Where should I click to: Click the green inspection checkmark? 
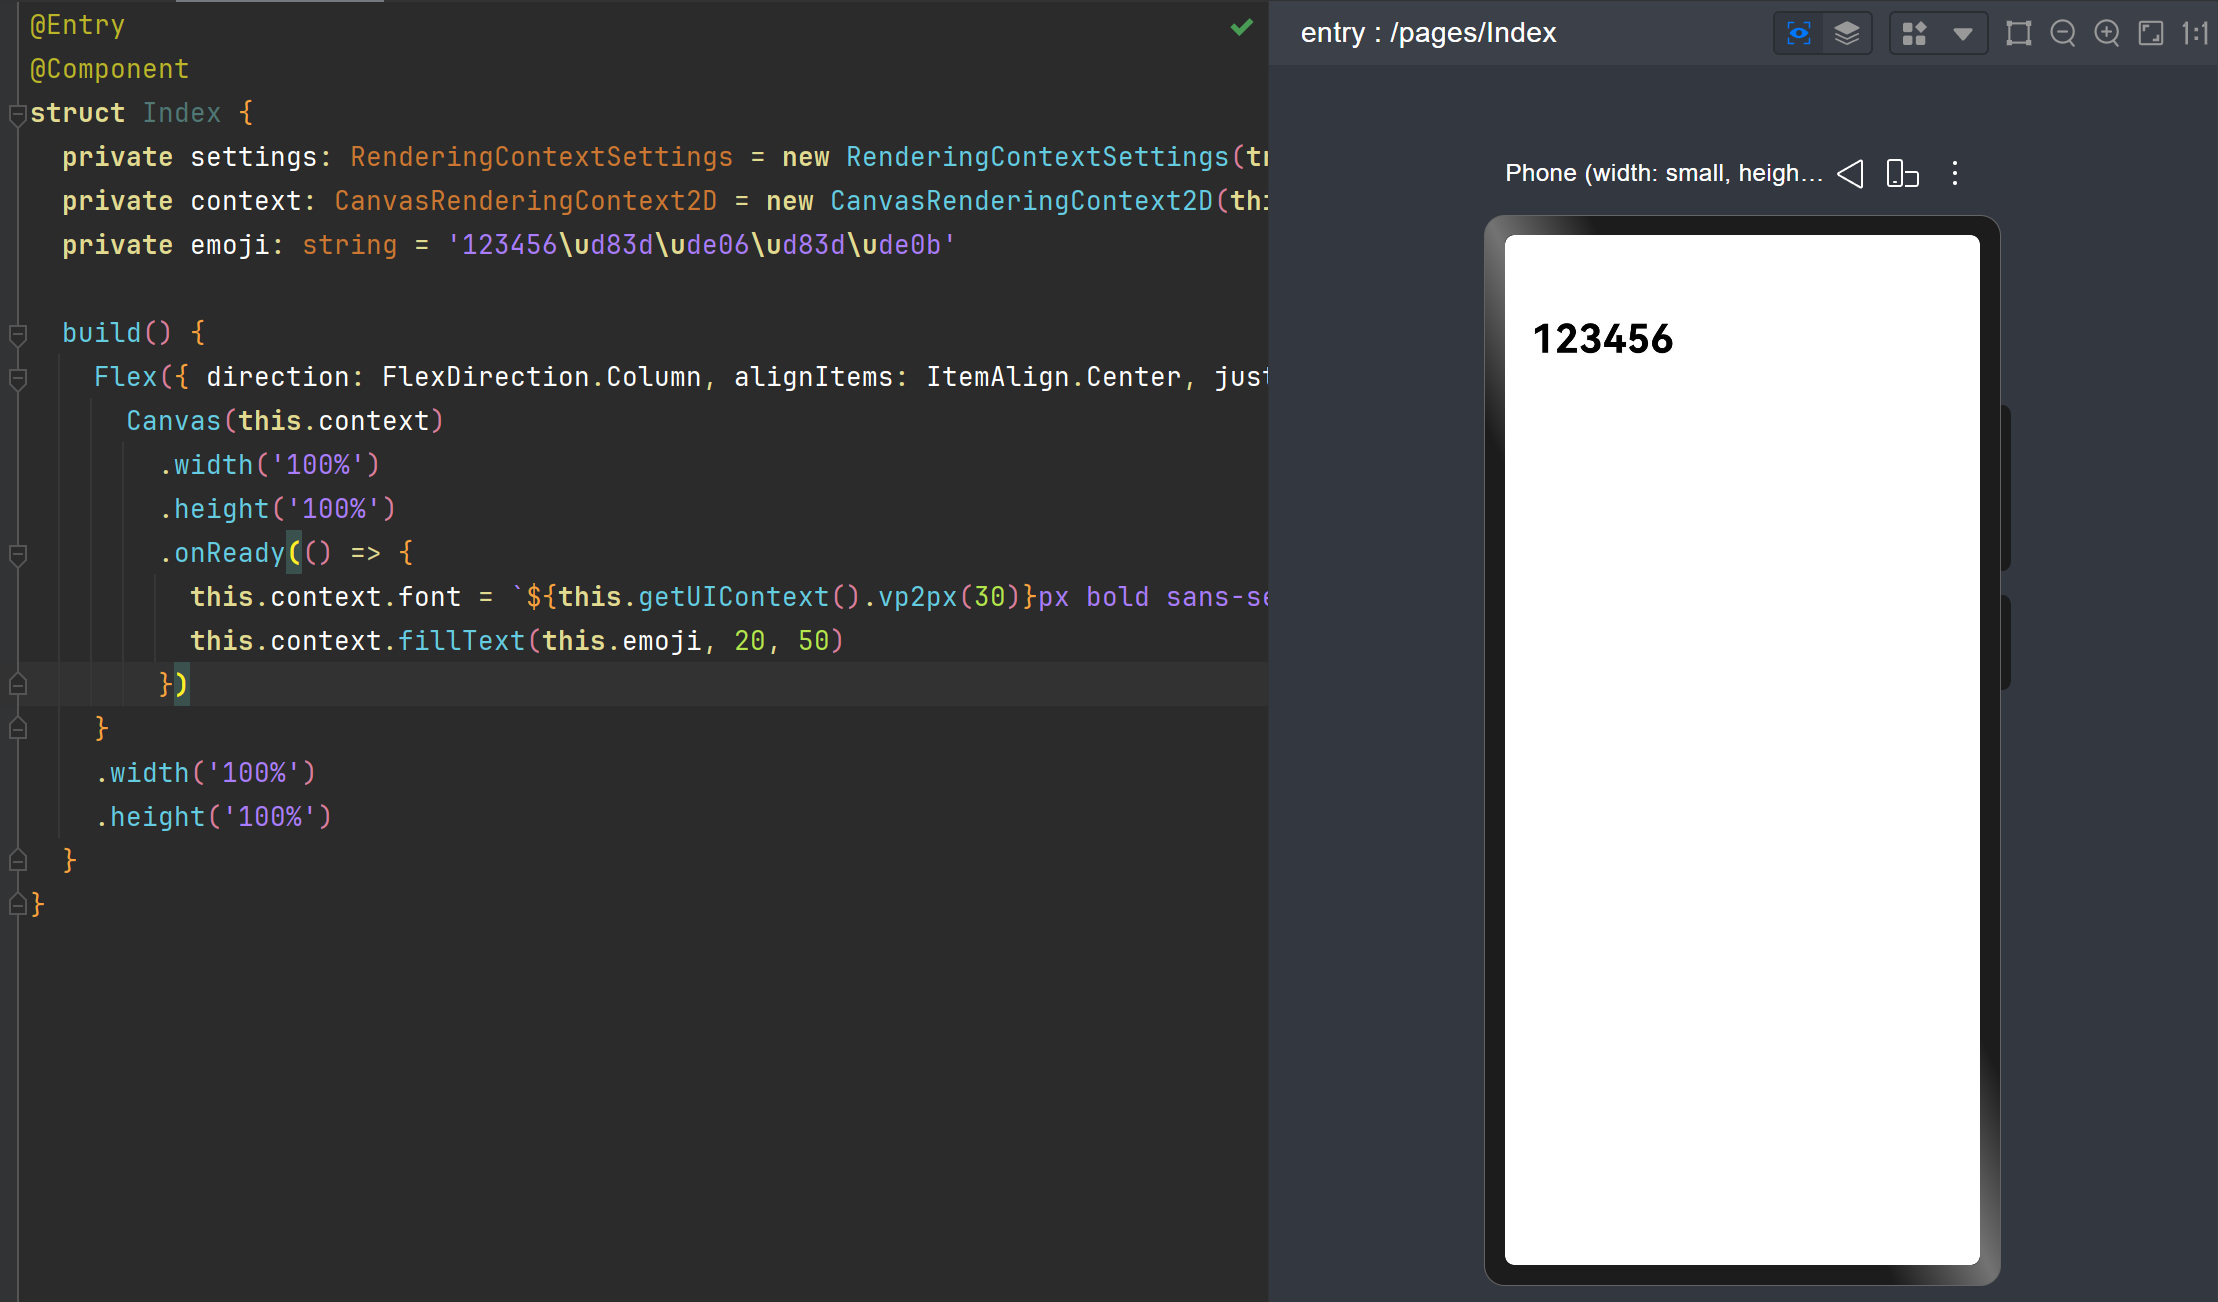pos(1241,27)
